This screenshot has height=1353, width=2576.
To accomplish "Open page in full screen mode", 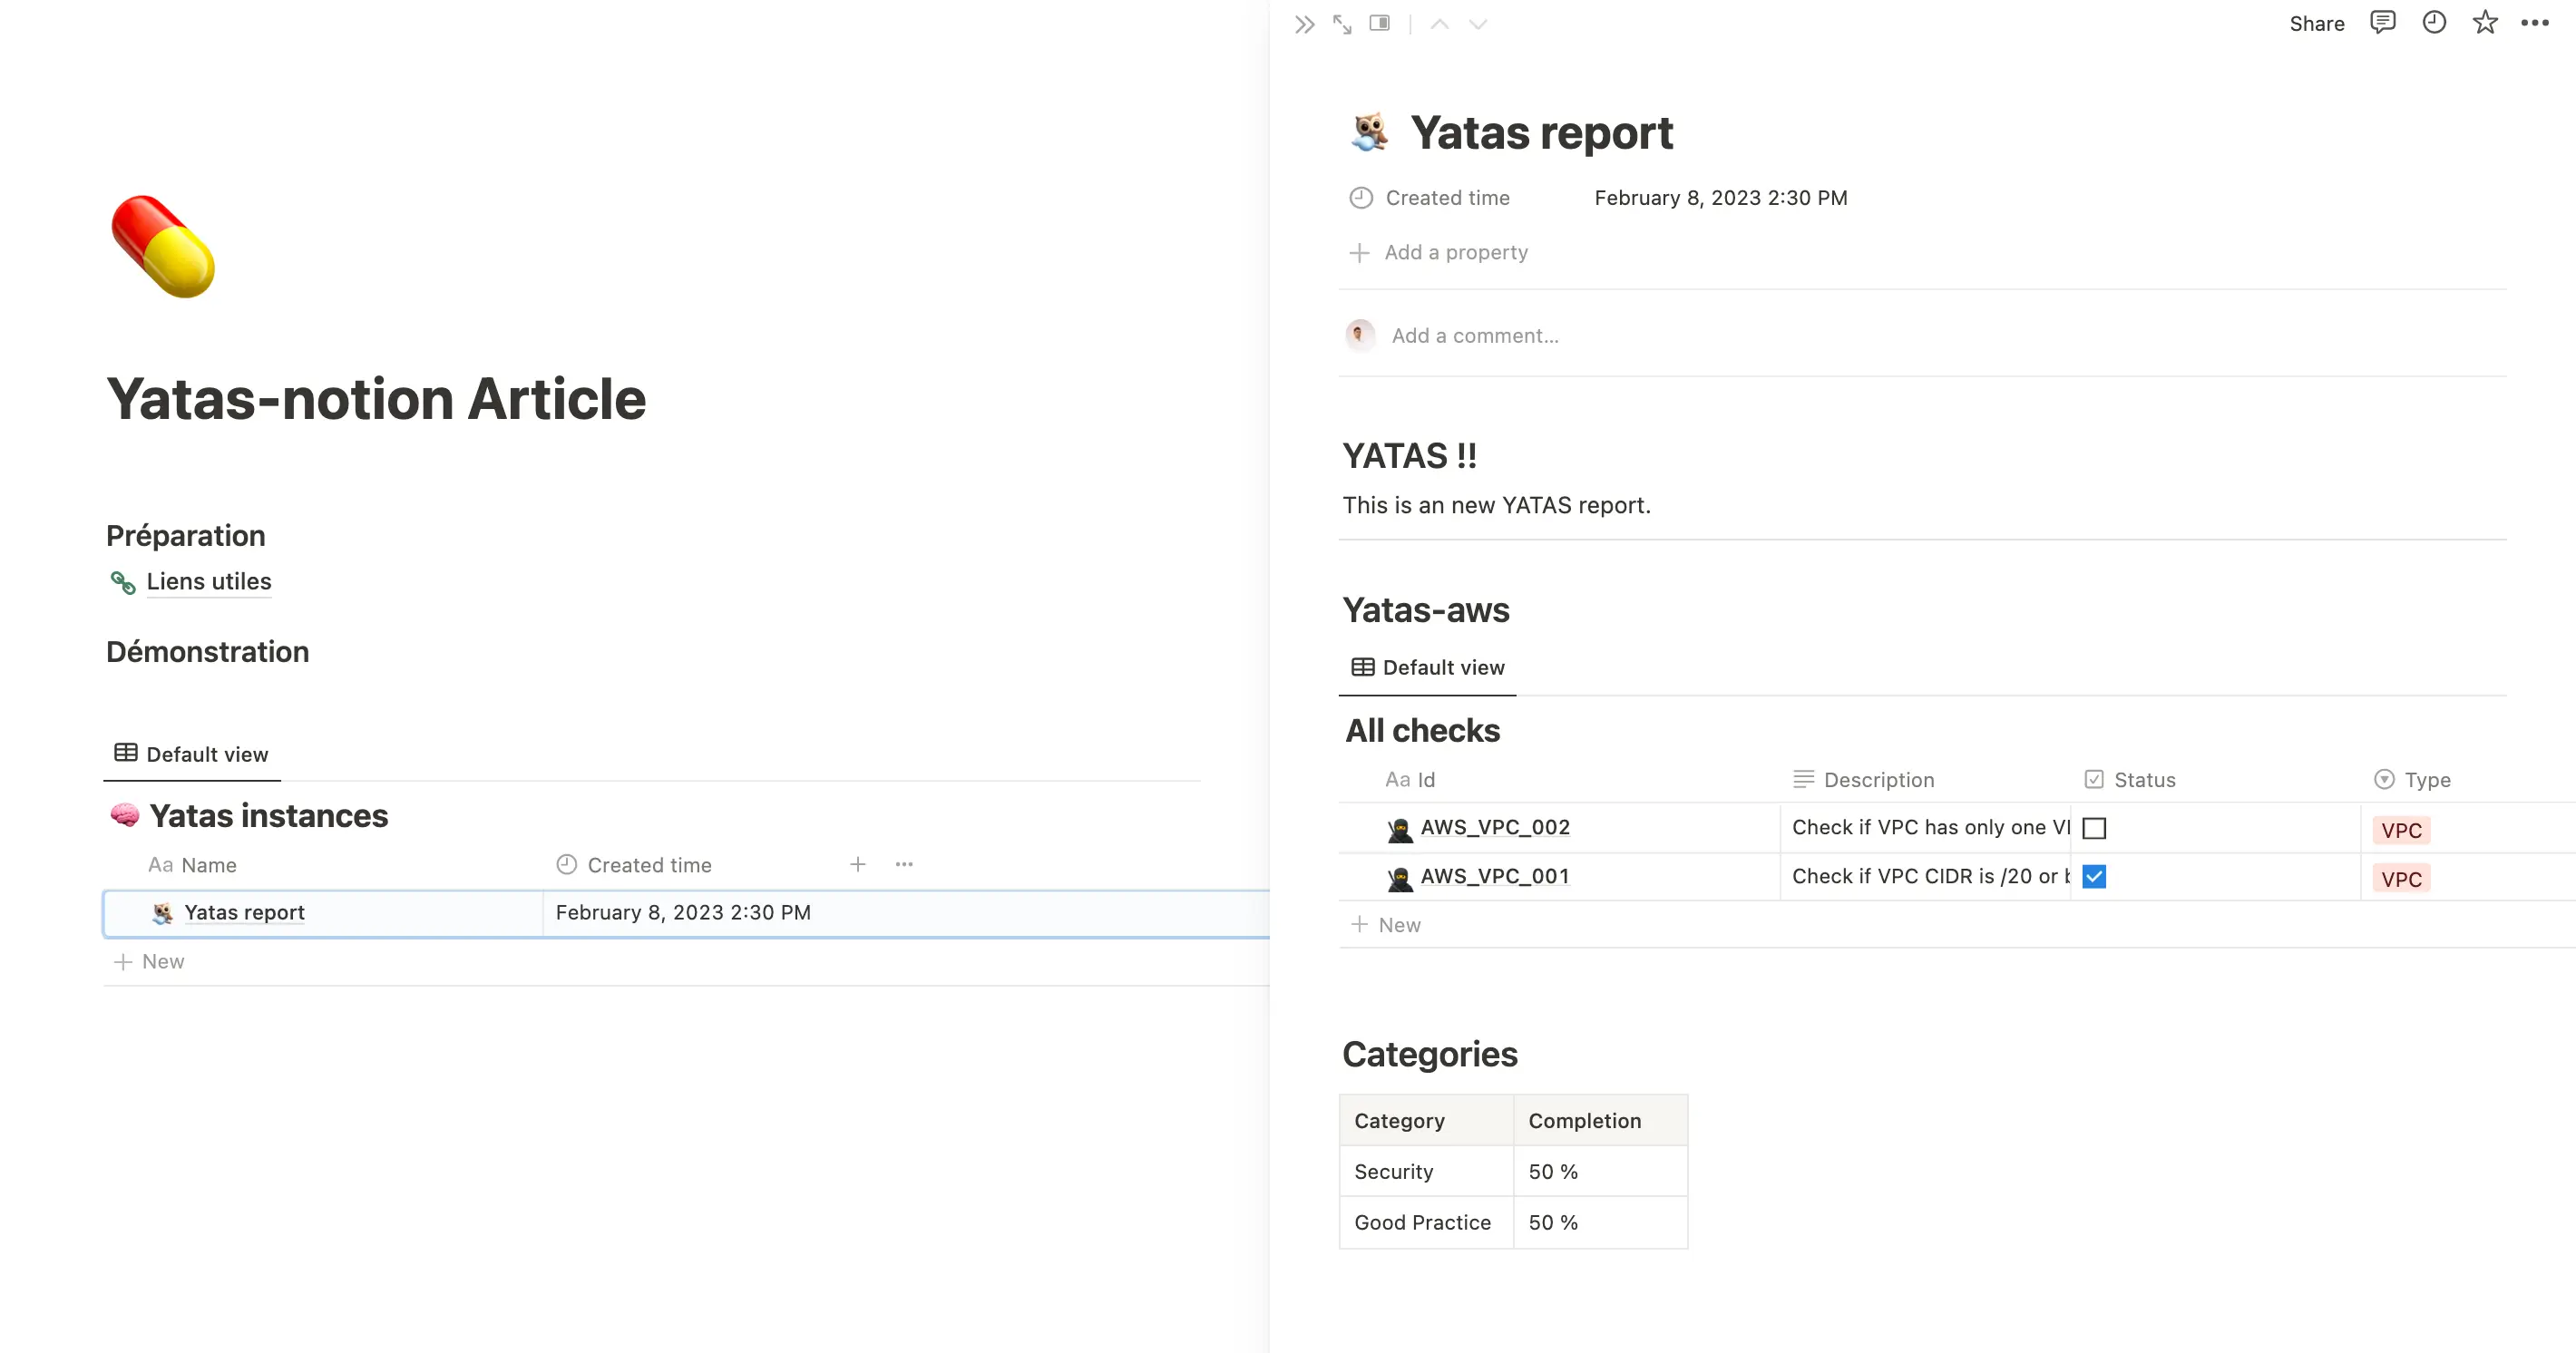I will click(x=1342, y=24).
